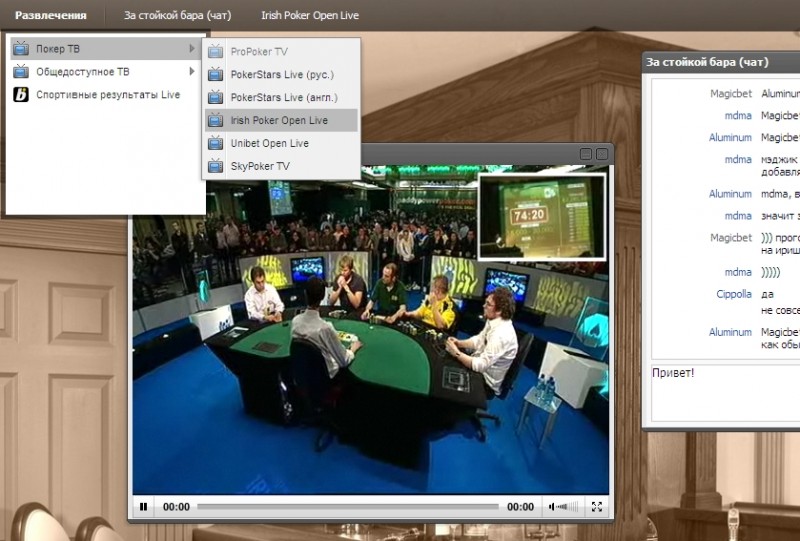Choose PokerStars Live (рус.) channel

pos(281,75)
